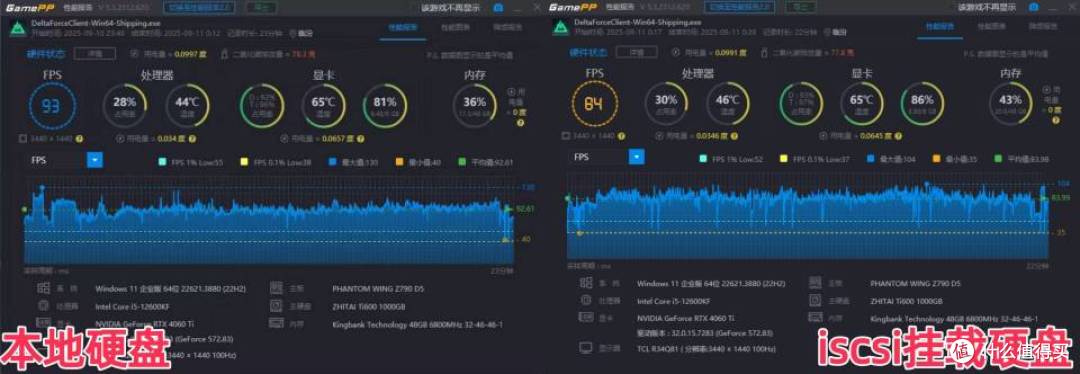The height and width of the screenshot is (374, 1080).
Task: Click Windows system icon in left window hardware list
Action: click(x=43, y=288)
